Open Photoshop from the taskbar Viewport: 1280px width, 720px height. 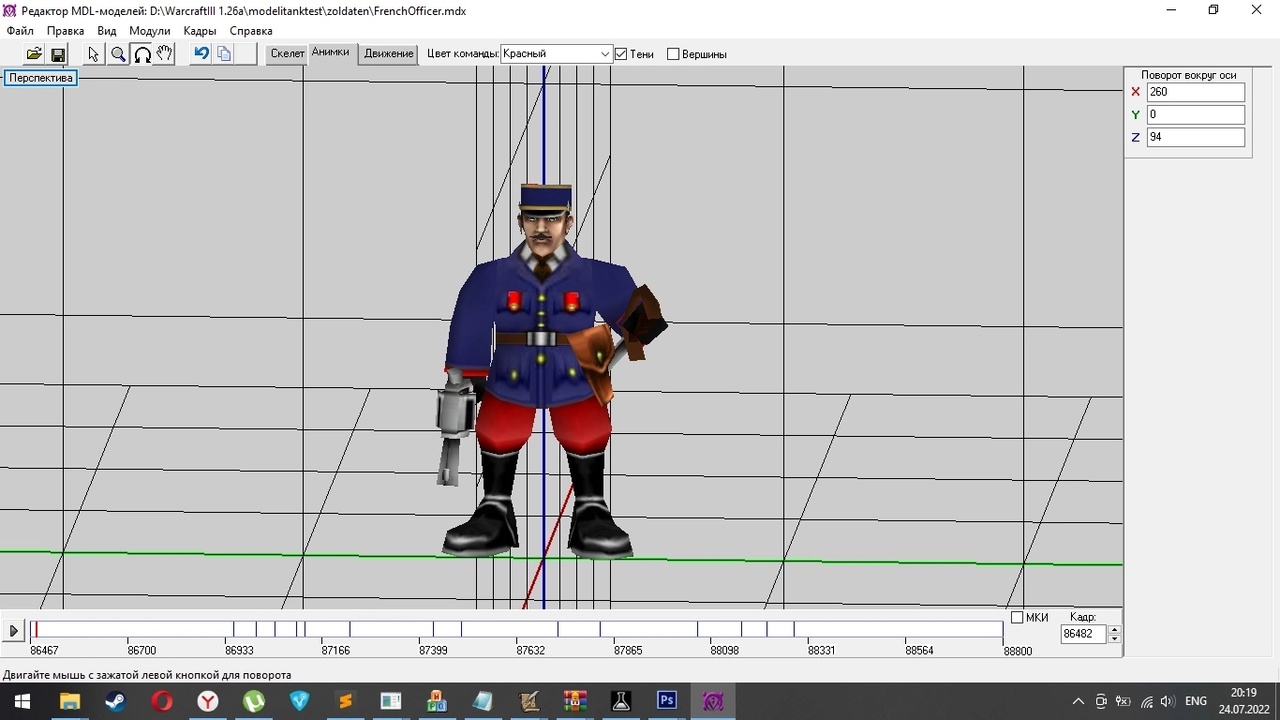pos(667,701)
